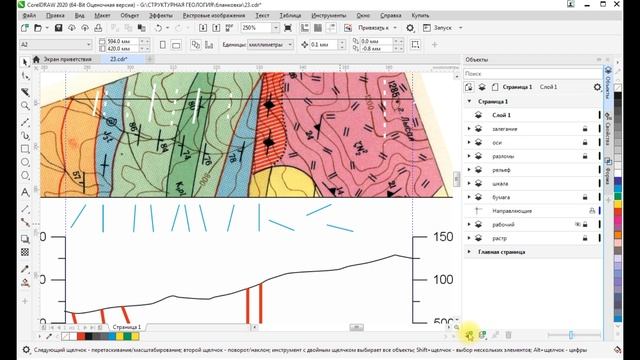Click the Export icon
The height and width of the screenshot is (360, 640).
216,28
